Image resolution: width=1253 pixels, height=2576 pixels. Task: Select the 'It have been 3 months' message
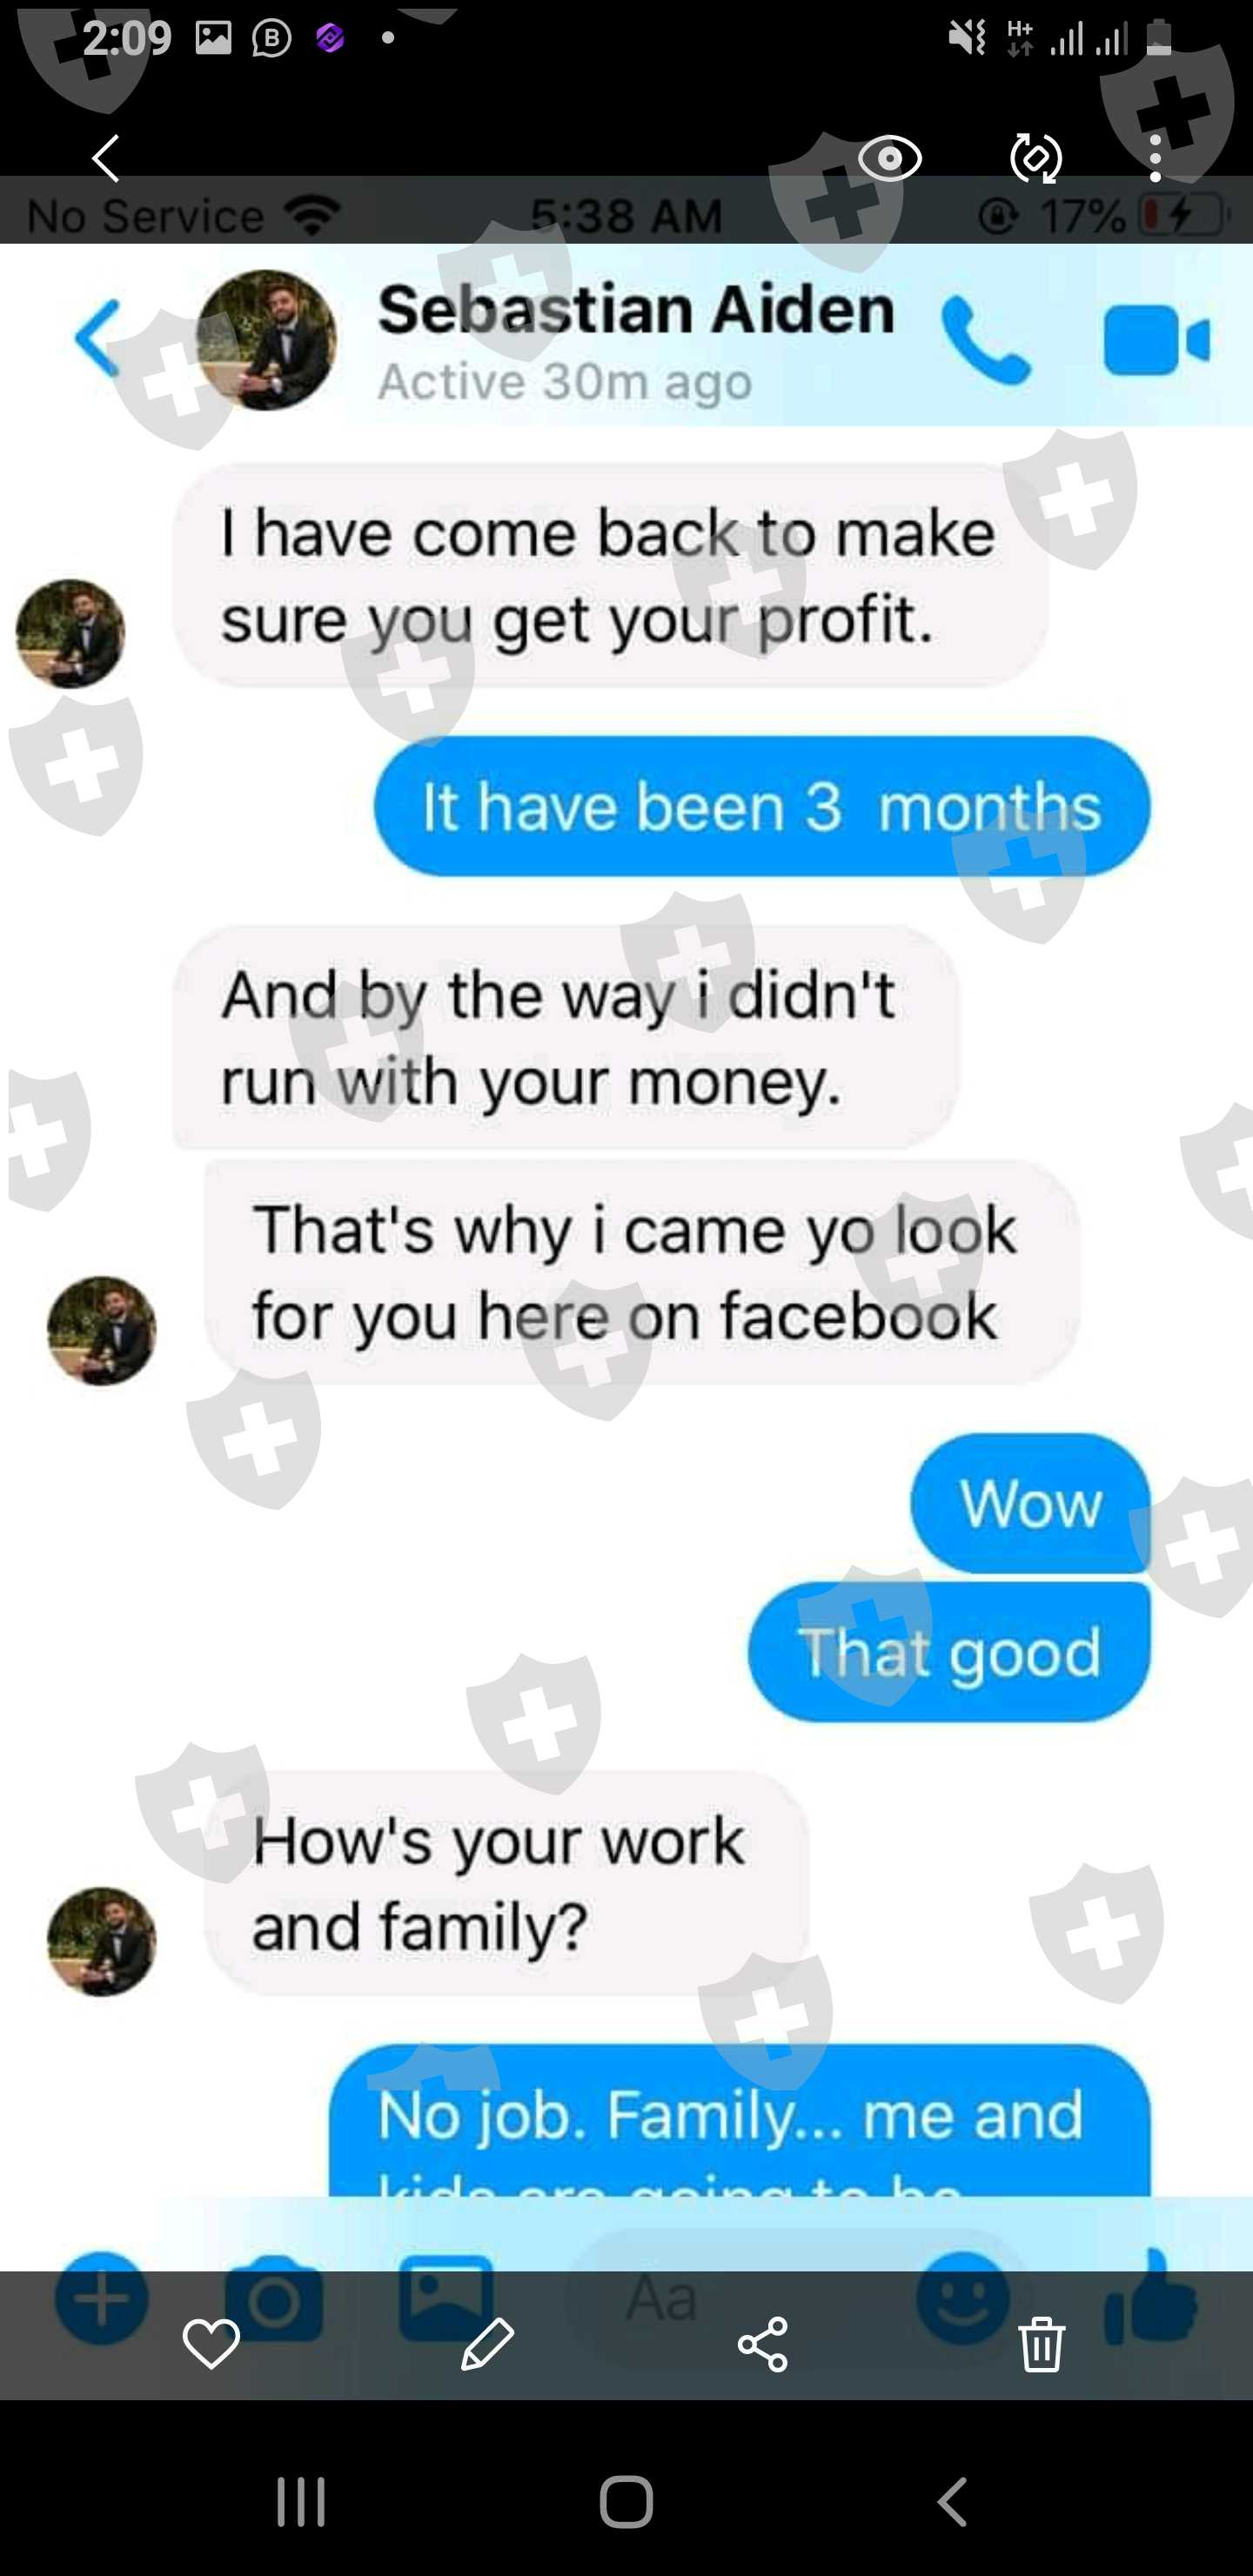762,806
